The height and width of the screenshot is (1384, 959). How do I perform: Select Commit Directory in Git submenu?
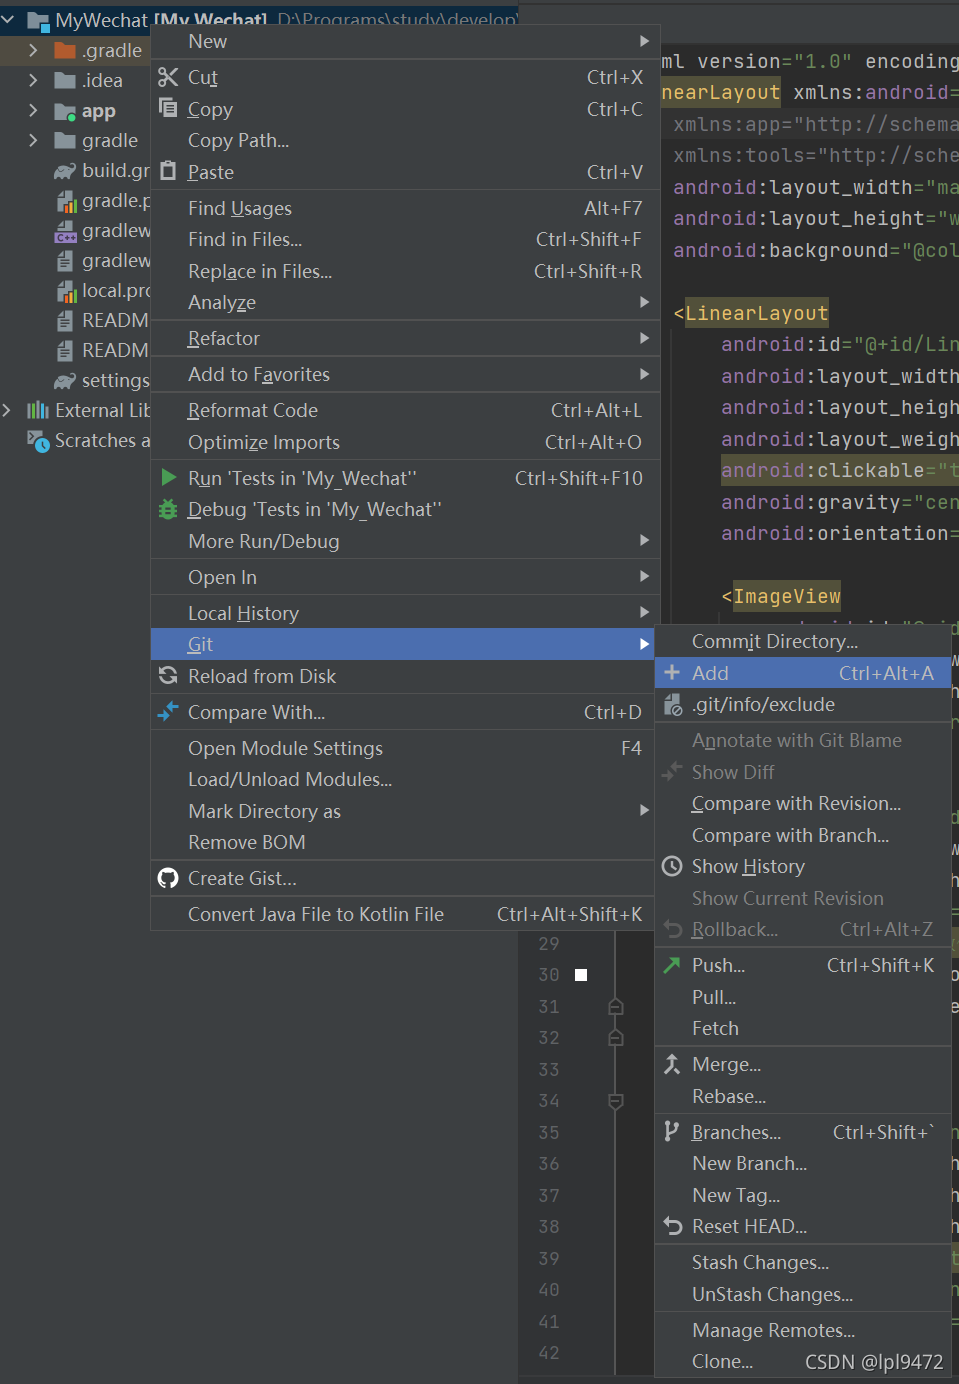coord(803,641)
